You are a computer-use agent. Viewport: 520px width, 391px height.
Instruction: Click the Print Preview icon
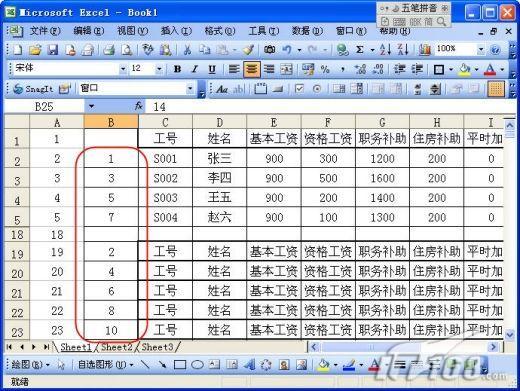[127, 50]
